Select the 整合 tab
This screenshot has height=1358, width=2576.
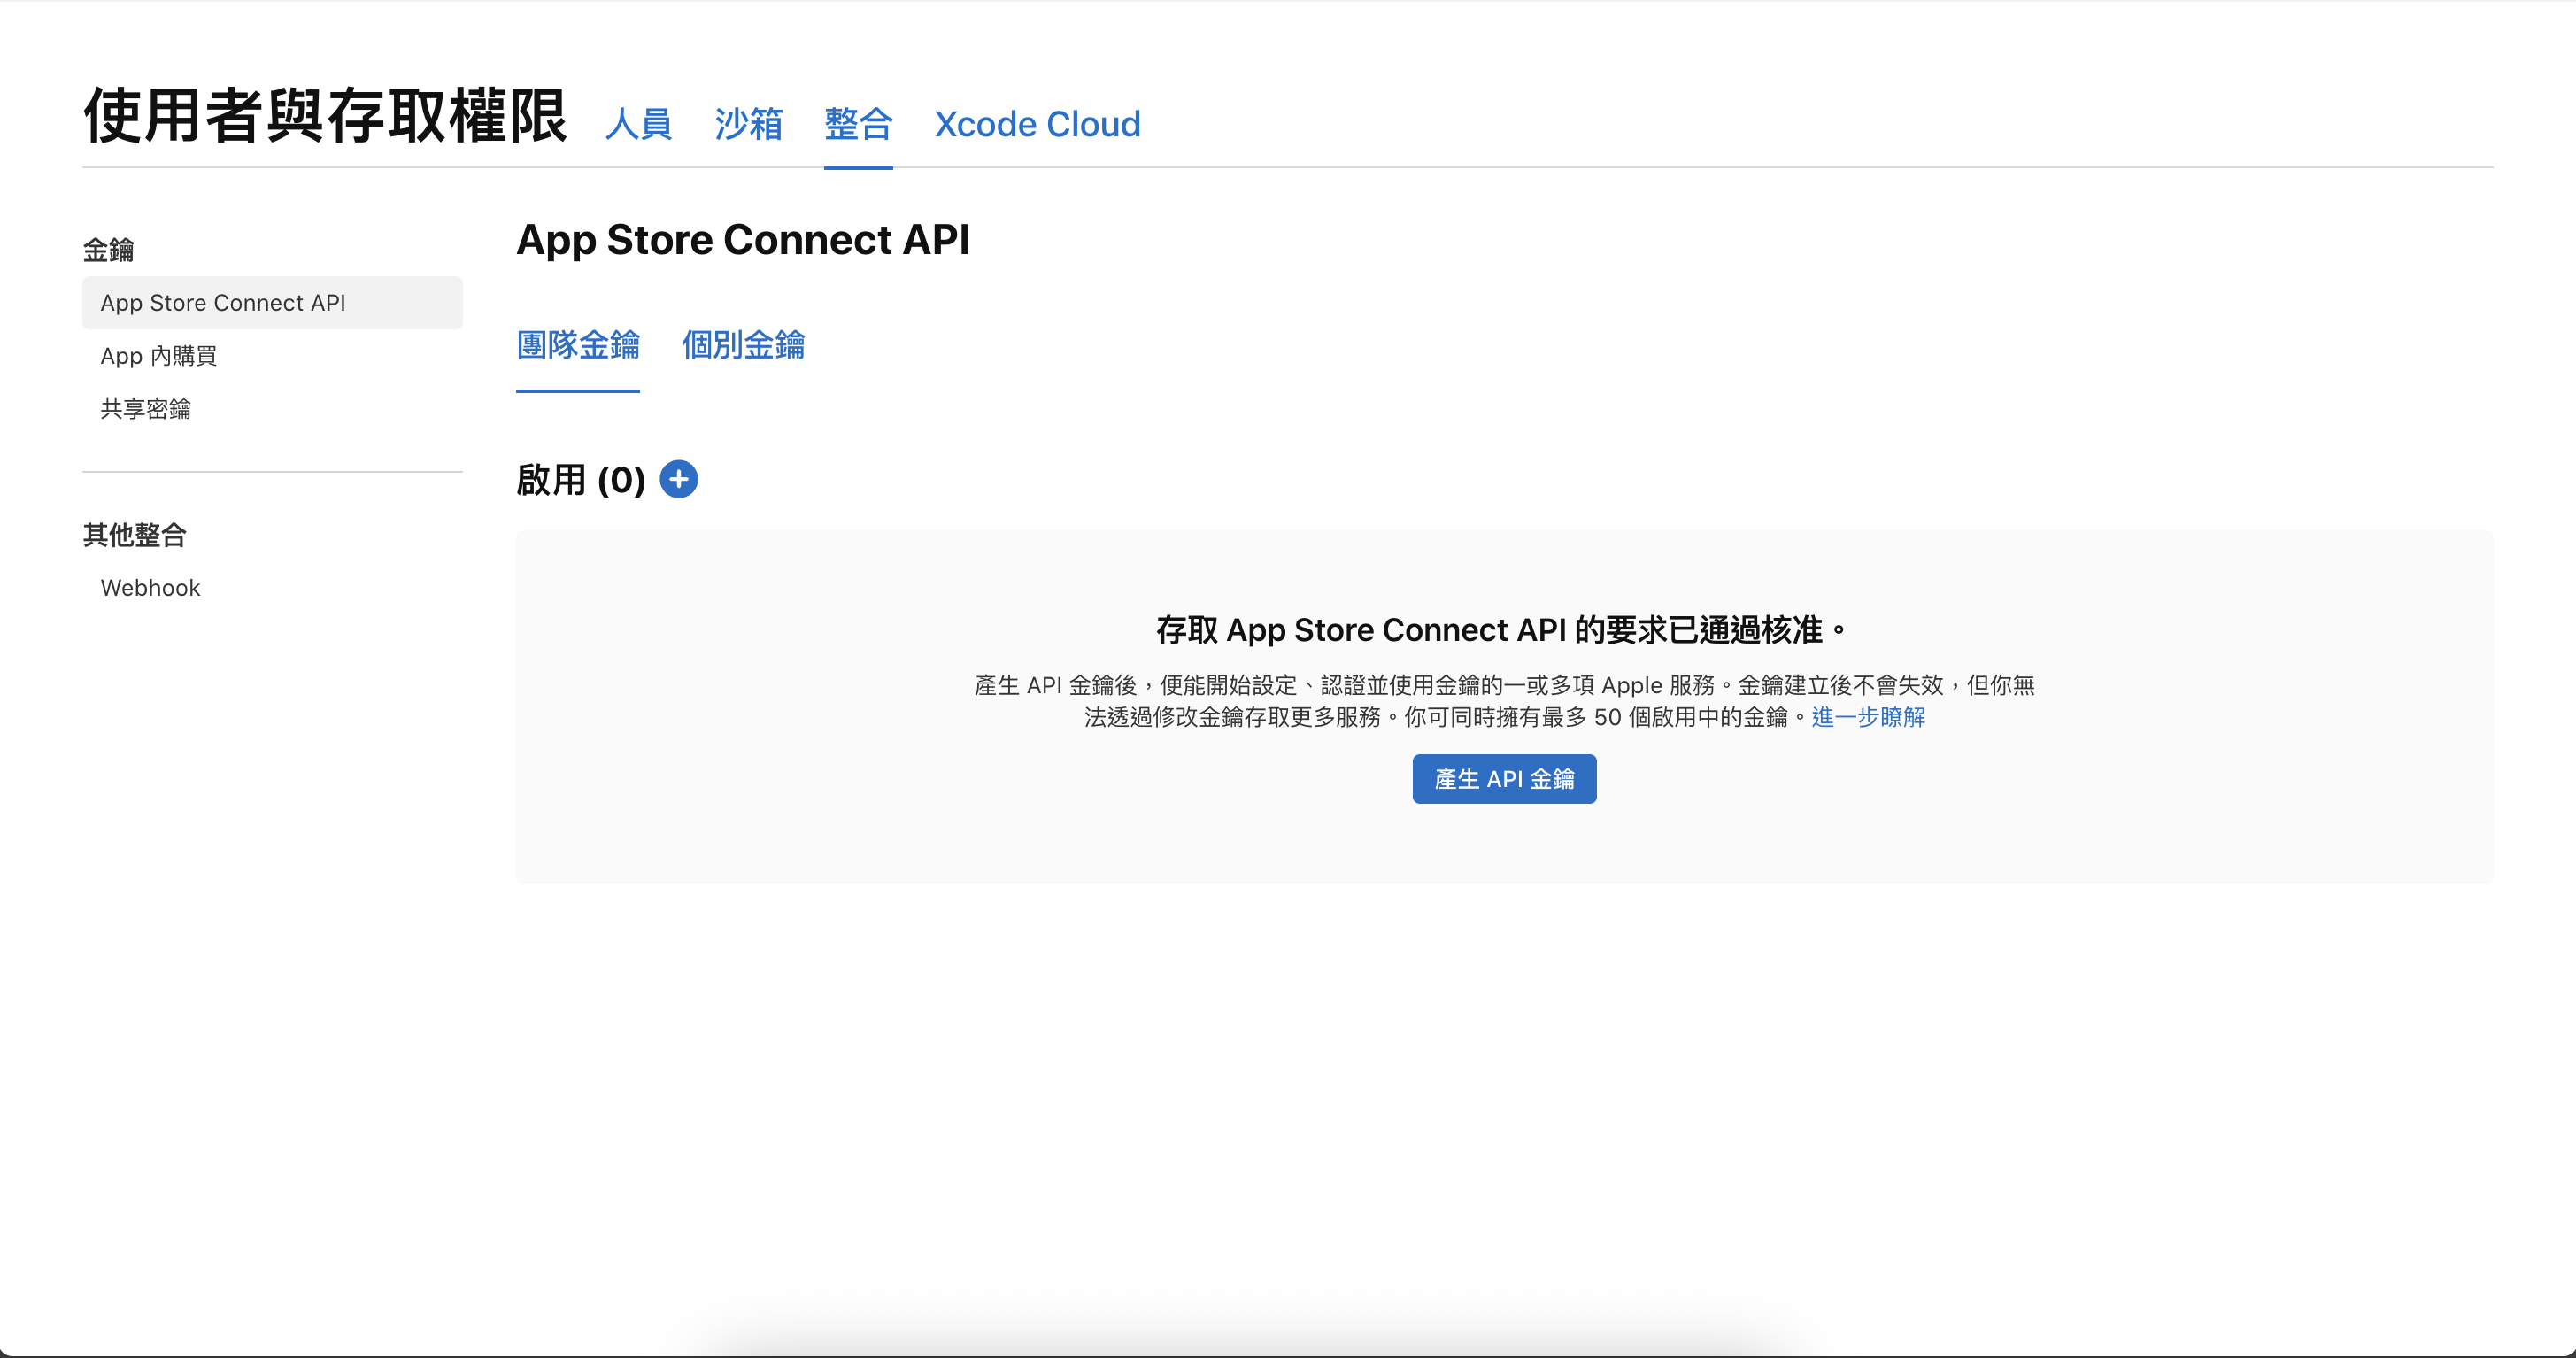pos(858,124)
